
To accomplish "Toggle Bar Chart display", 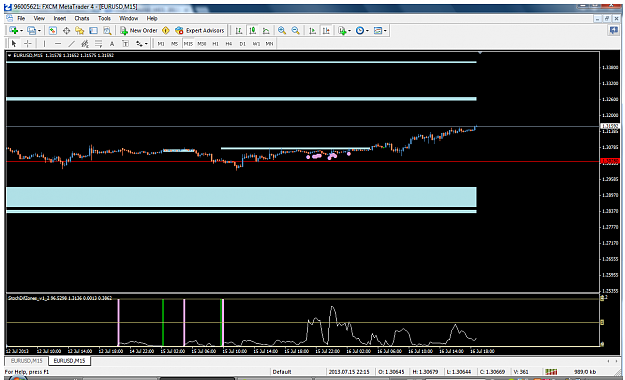I will click(x=239, y=31).
